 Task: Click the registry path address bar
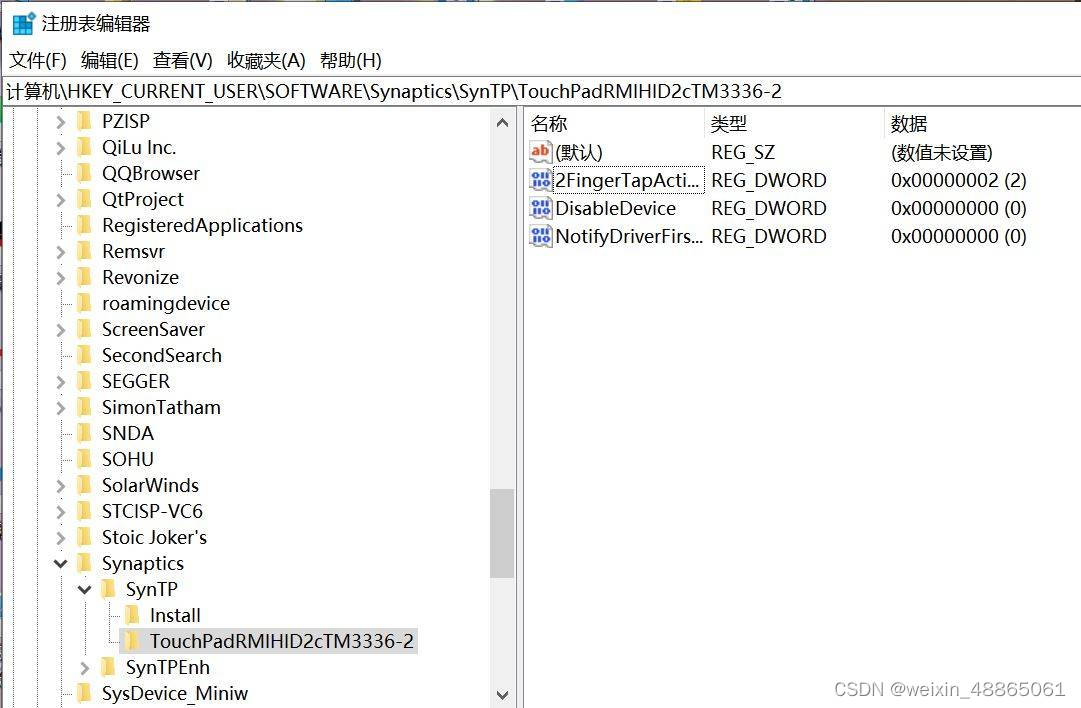pyautogui.click(x=540, y=91)
